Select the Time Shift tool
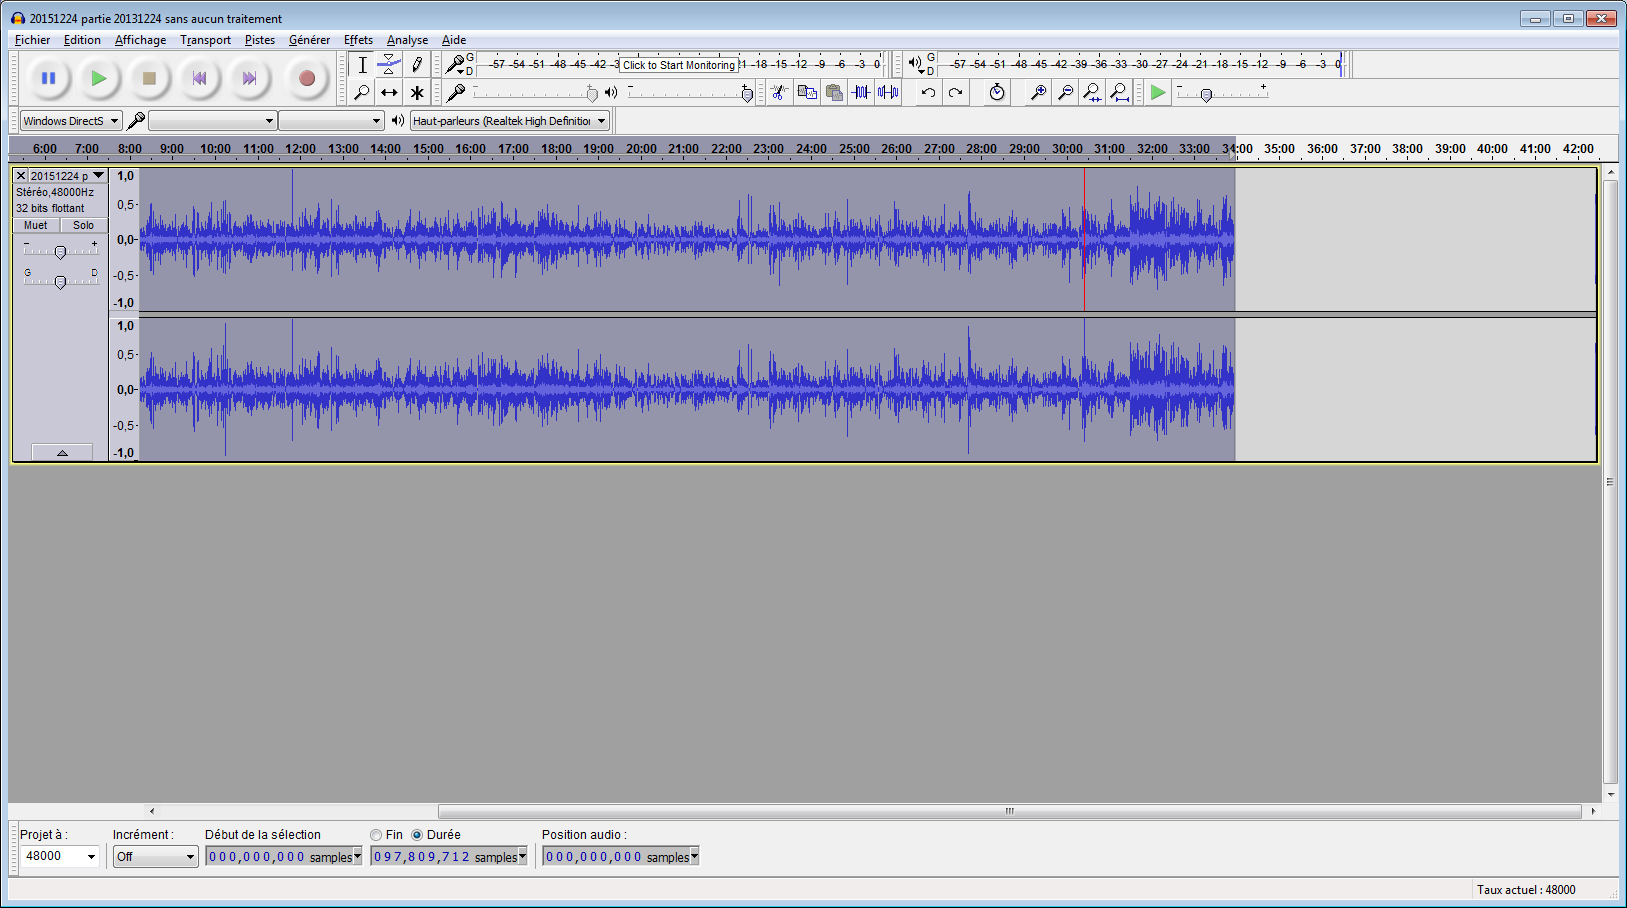The image size is (1627, 908). click(389, 93)
